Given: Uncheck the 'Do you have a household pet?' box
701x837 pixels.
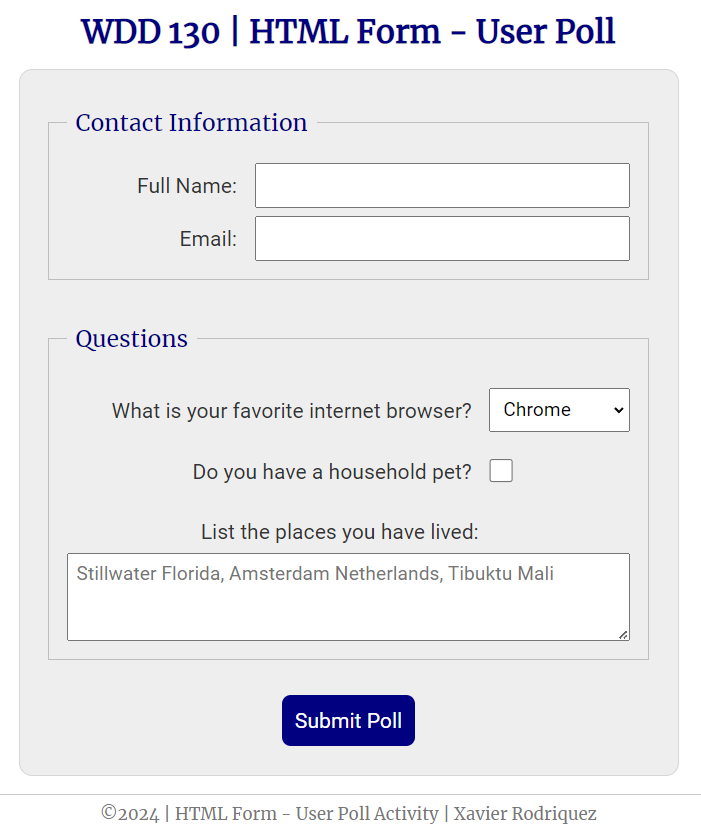Looking at the screenshot, I should point(500,470).
